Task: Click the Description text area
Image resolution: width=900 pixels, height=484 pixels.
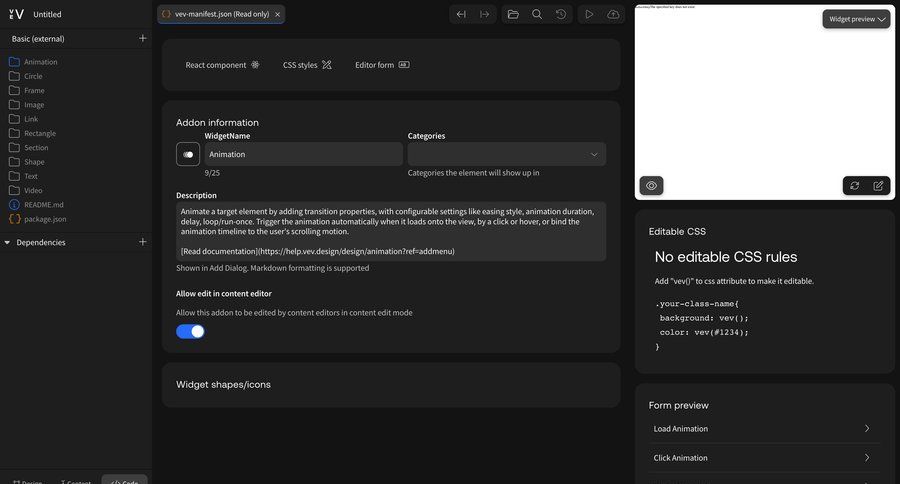Action: click(391, 231)
